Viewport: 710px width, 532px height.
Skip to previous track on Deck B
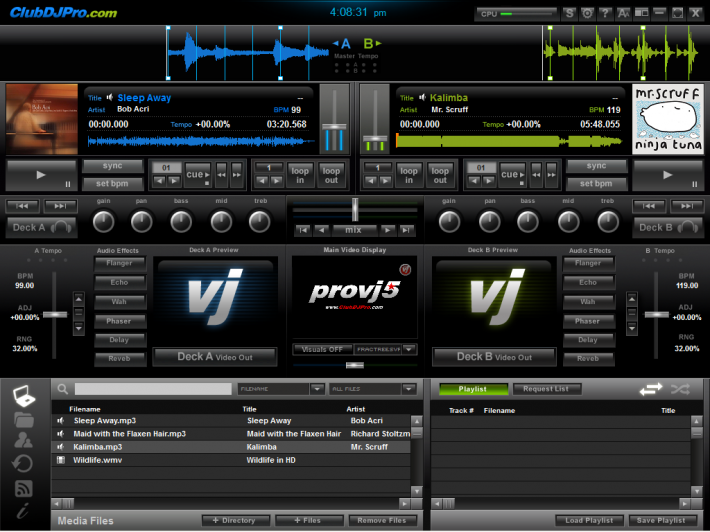pyautogui.click(x=649, y=206)
